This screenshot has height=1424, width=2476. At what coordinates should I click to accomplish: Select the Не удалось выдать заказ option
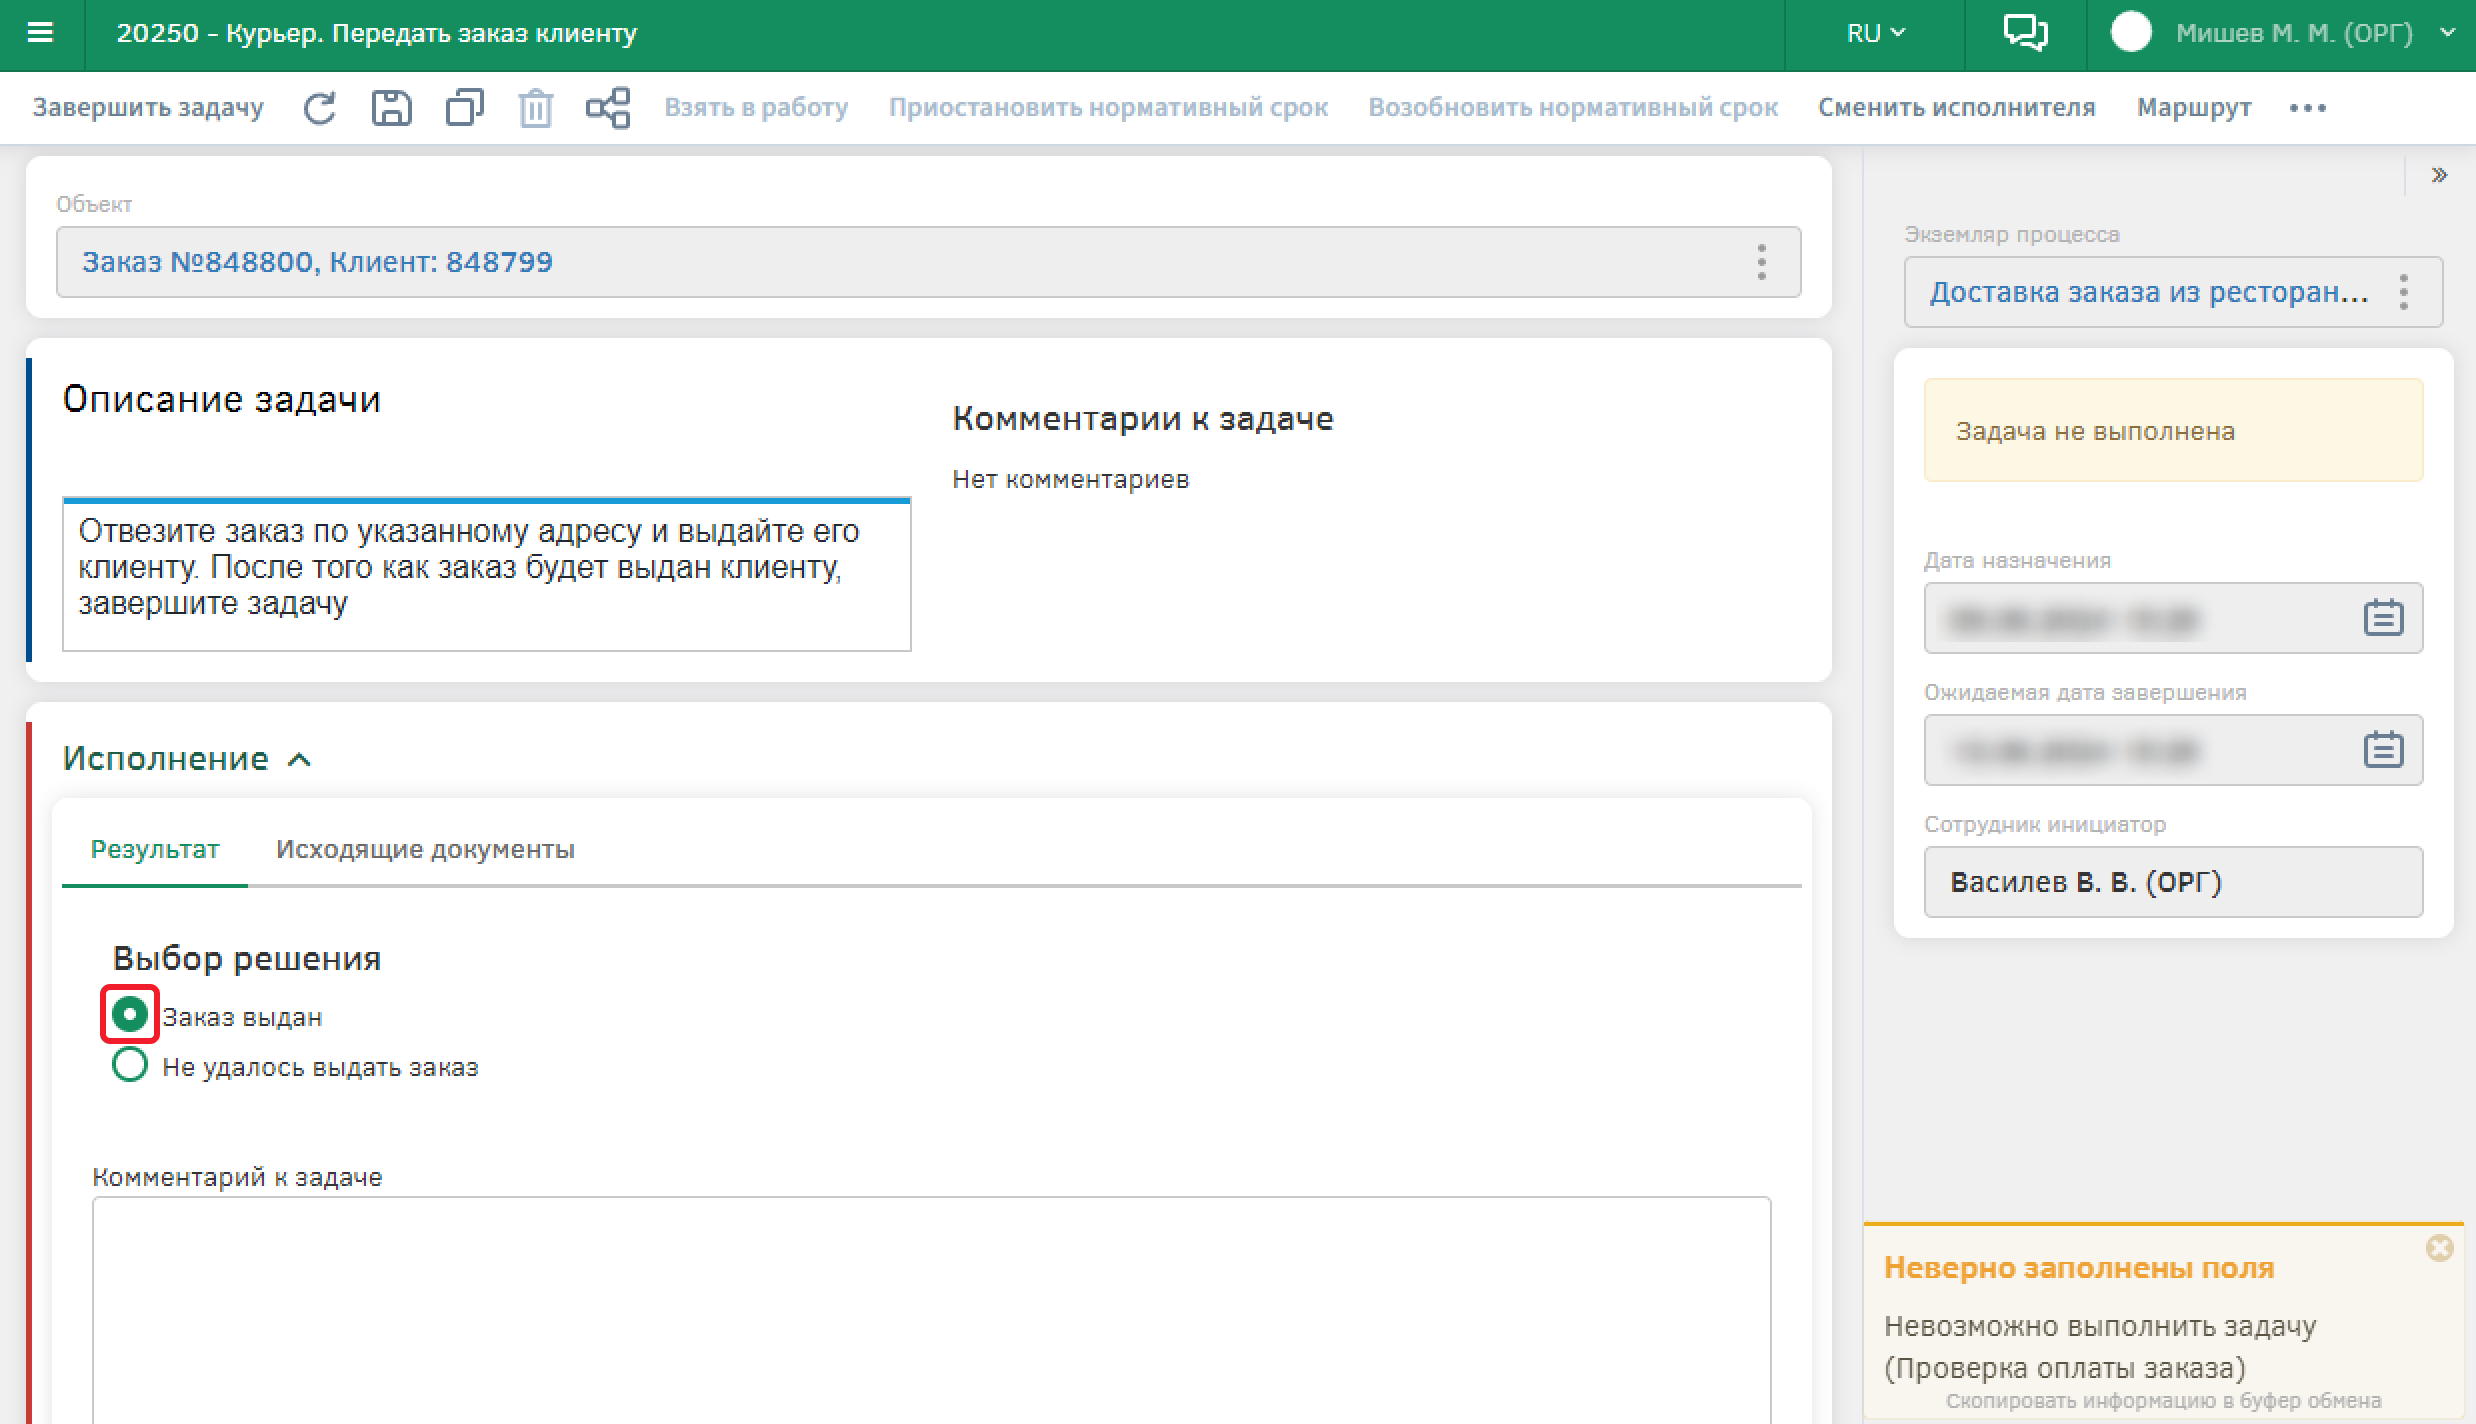click(x=130, y=1065)
